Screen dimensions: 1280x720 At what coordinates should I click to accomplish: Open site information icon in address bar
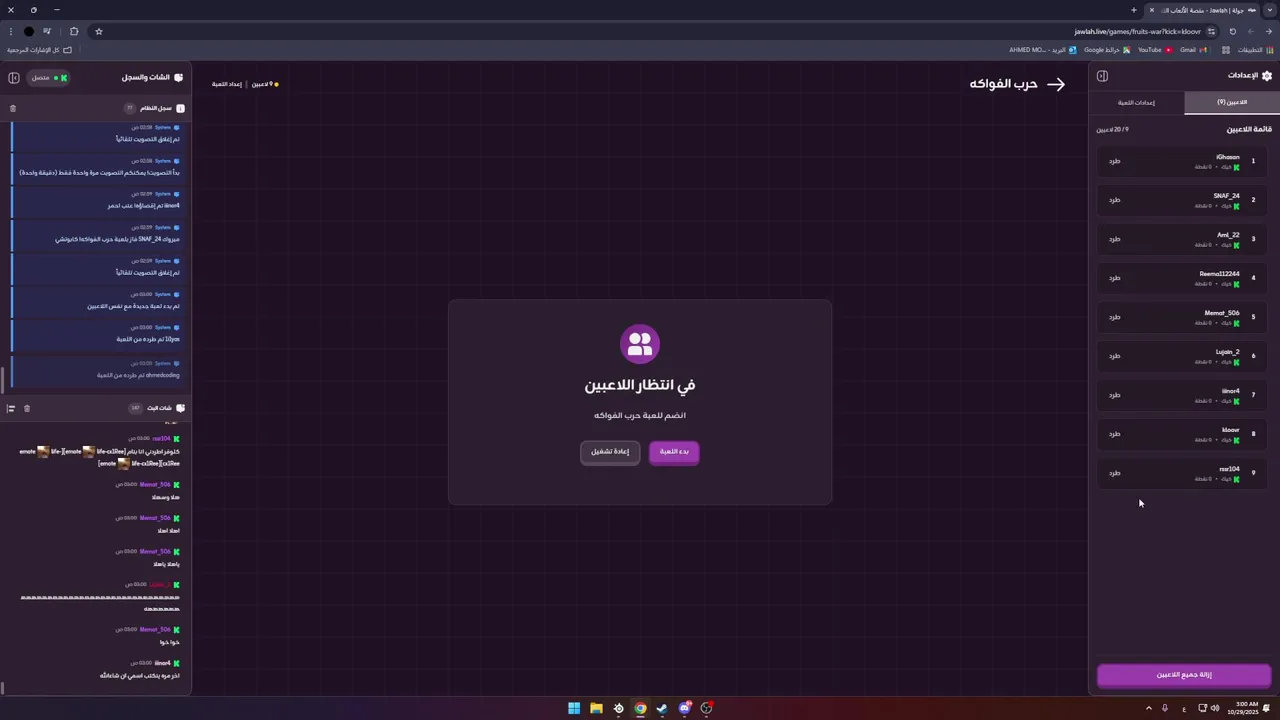[1211, 31]
